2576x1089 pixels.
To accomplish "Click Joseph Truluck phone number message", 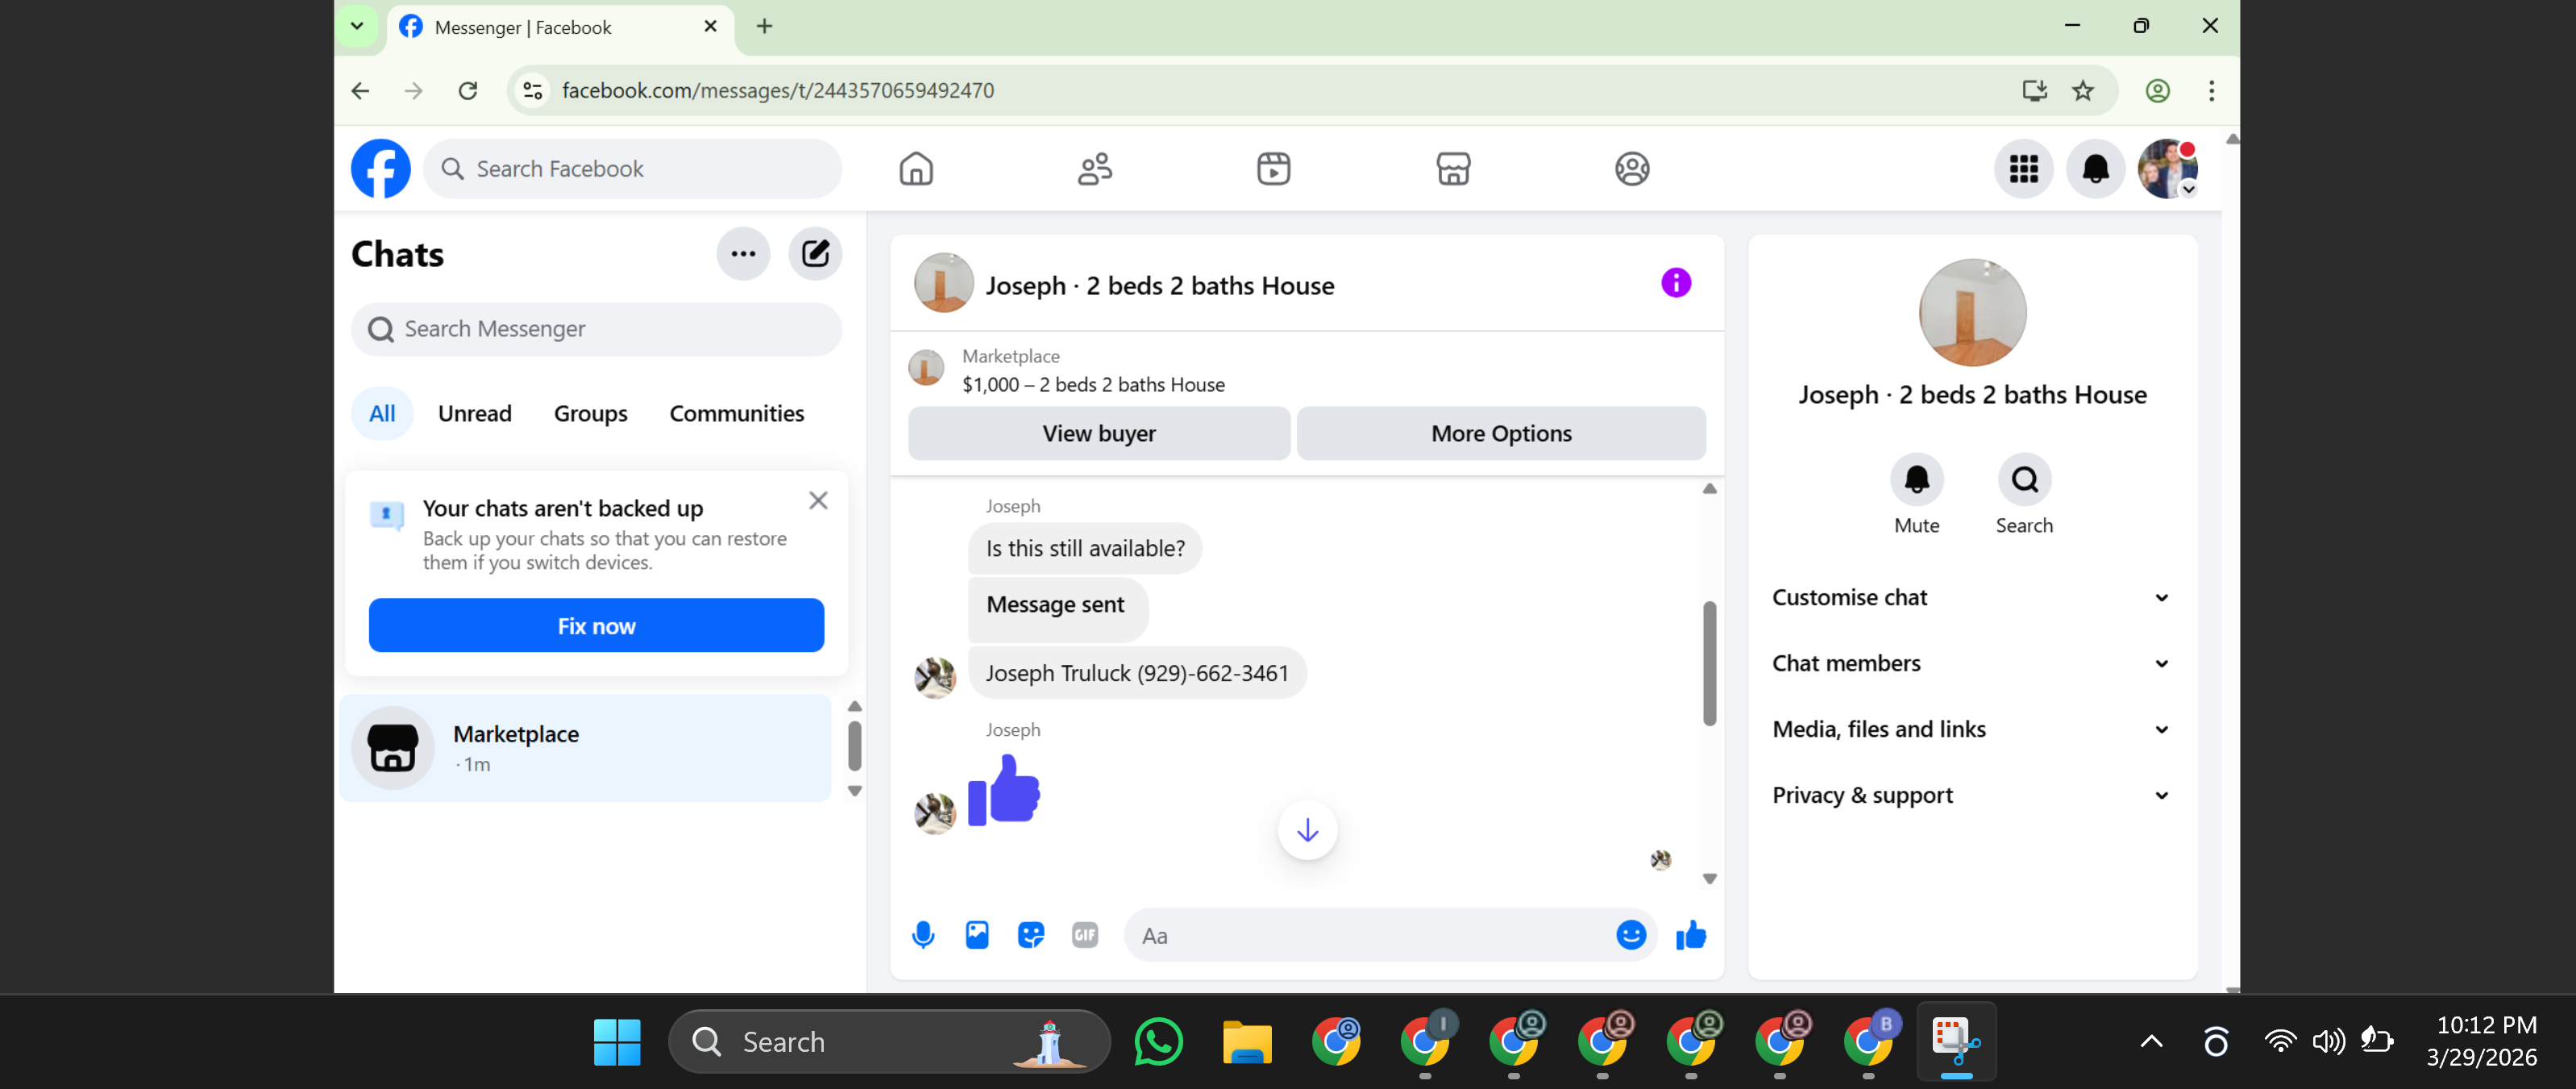I will point(1137,673).
